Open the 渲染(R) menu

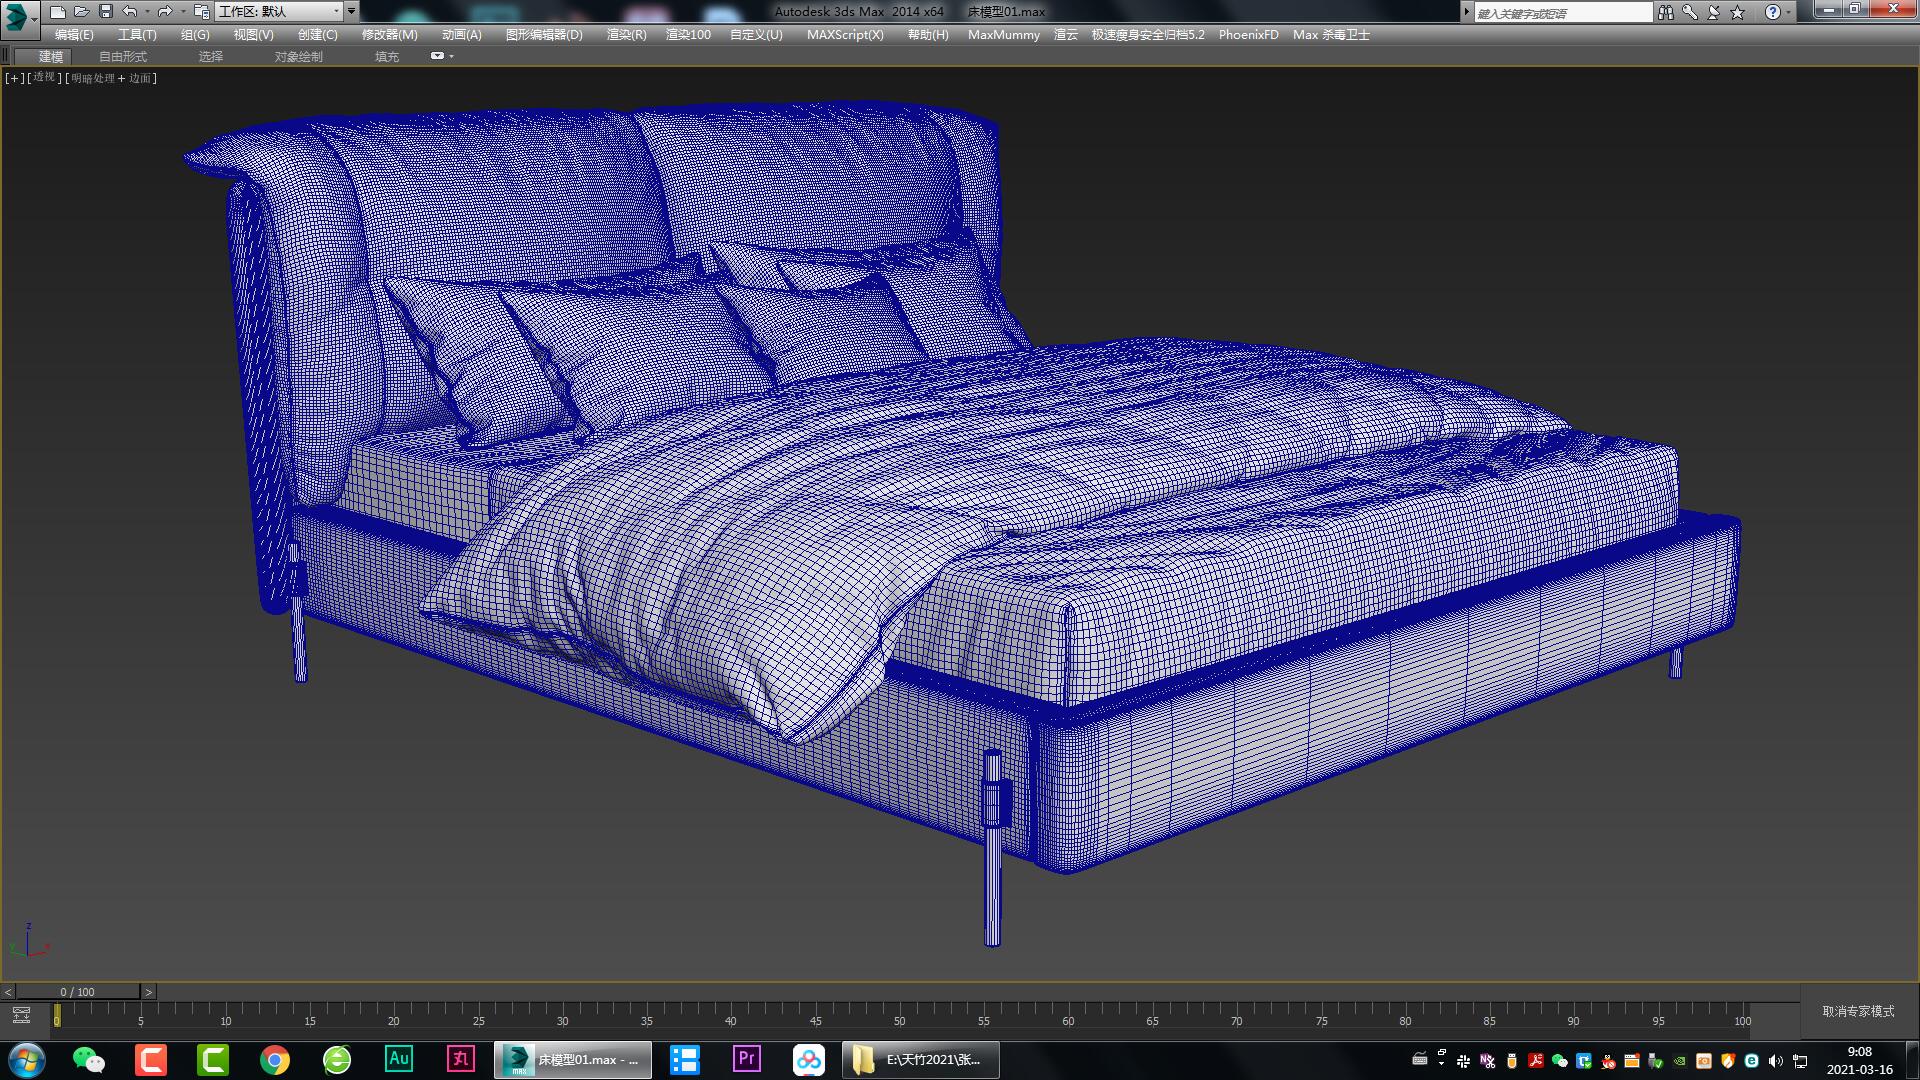coord(626,34)
